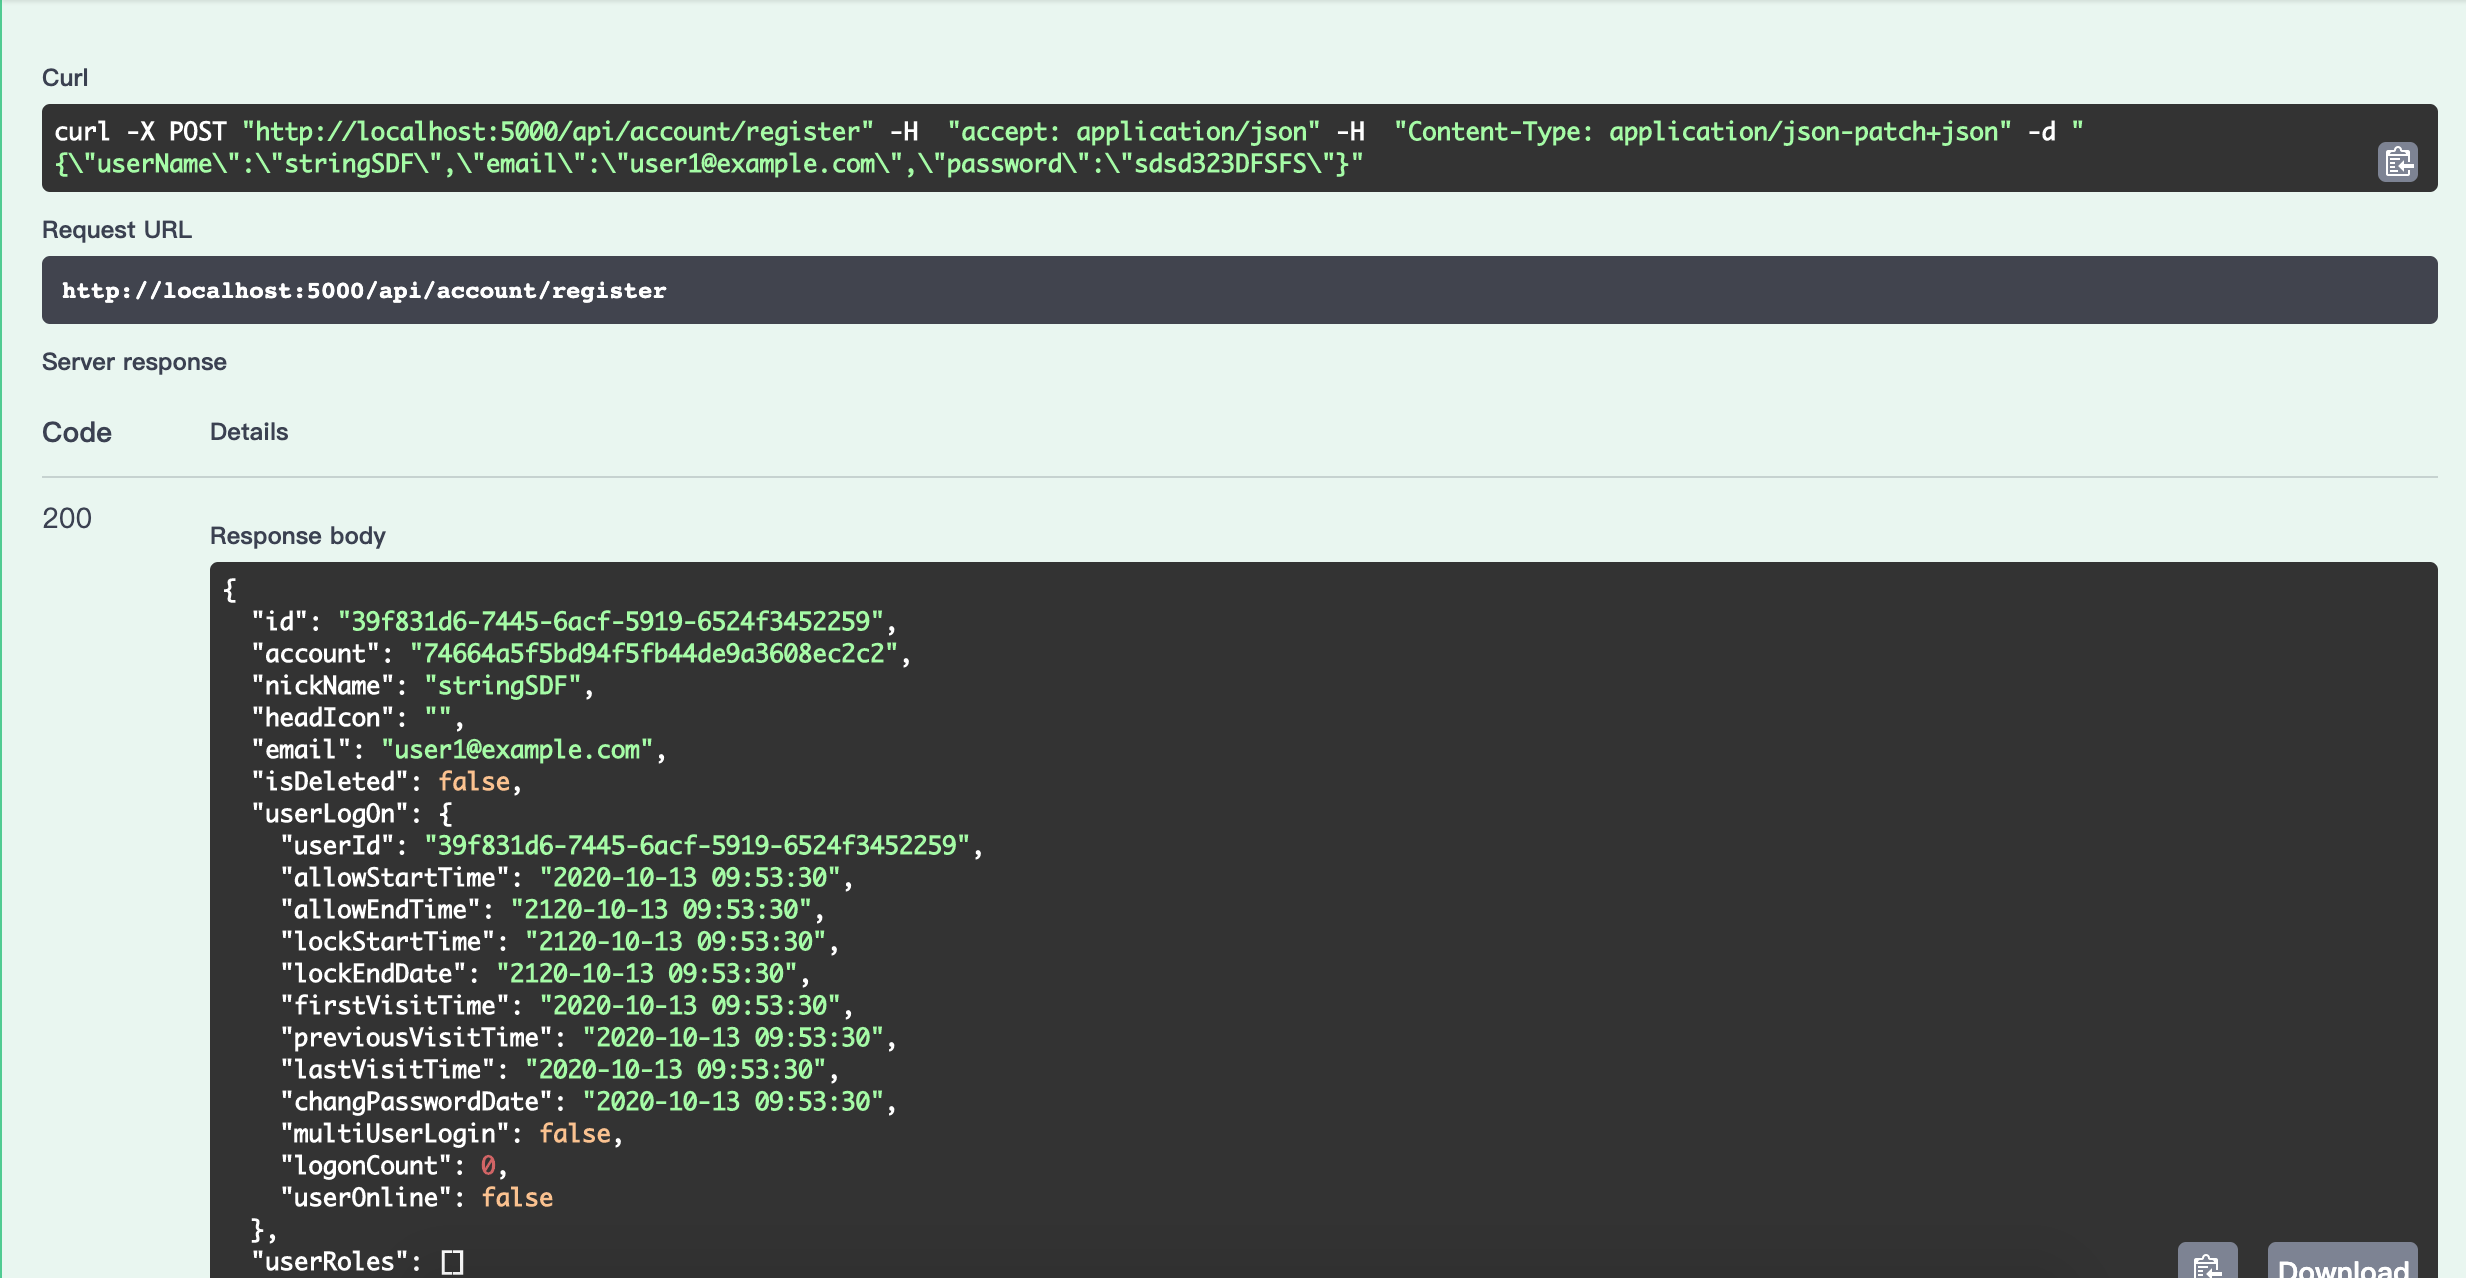Click the user1@example.com email value

coord(517,750)
